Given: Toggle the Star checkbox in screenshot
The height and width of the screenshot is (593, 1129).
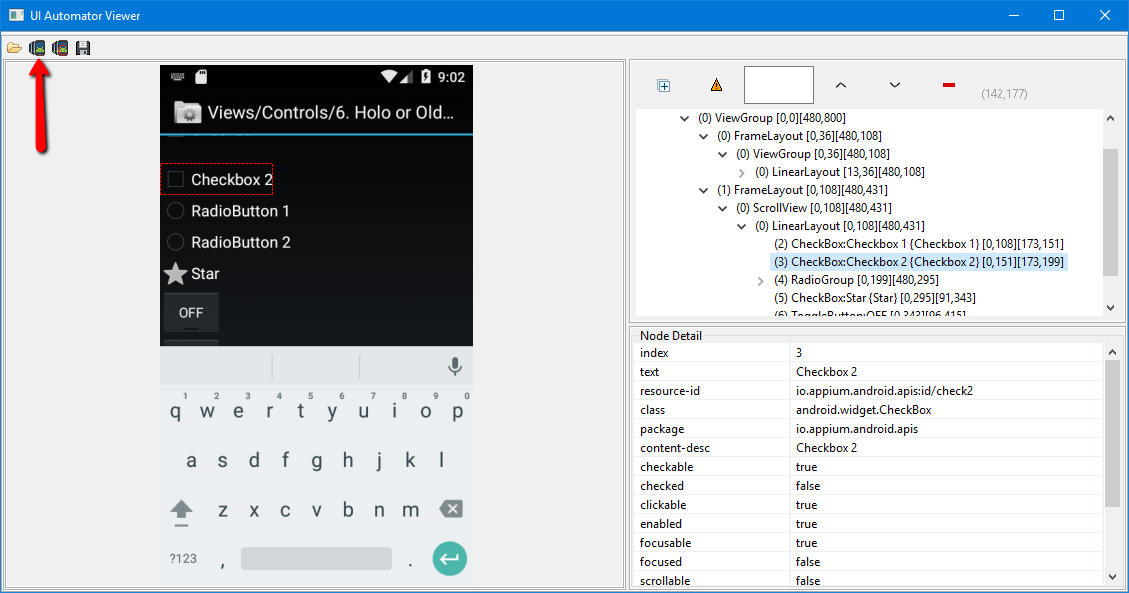Looking at the screenshot, I should tap(176, 273).
